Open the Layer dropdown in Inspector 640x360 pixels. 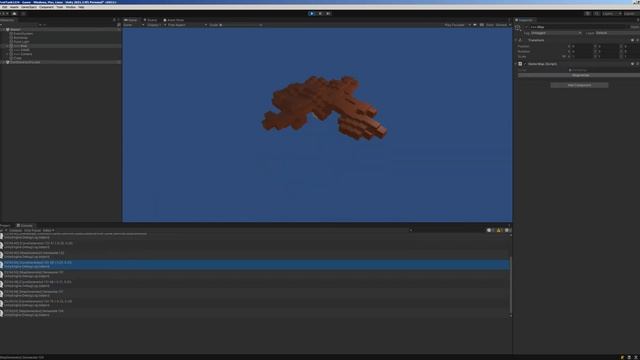[617, 33]
